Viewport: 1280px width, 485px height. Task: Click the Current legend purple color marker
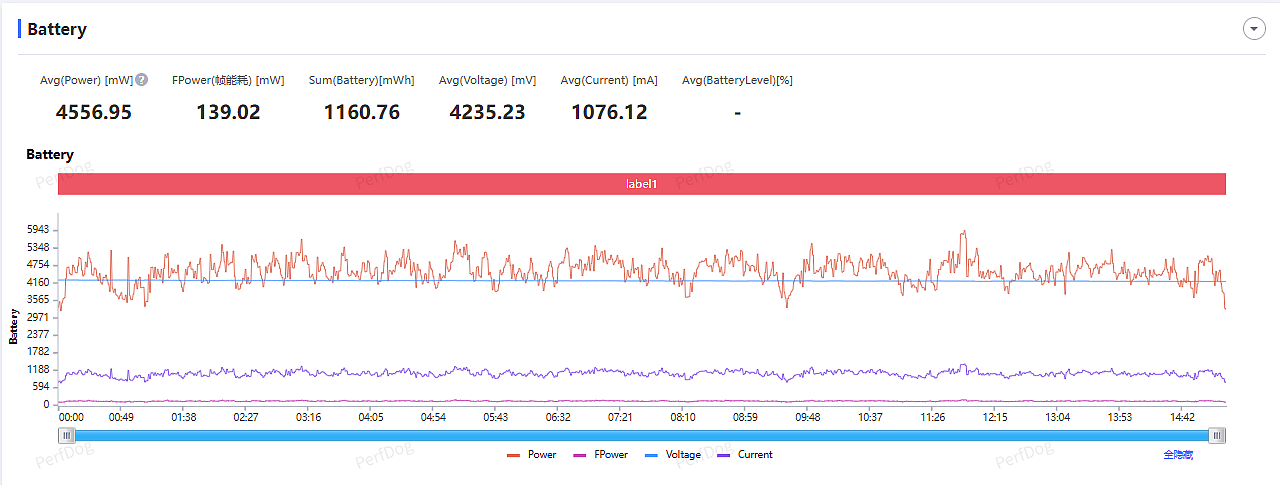pyautogui.click(x=724, y=455)
